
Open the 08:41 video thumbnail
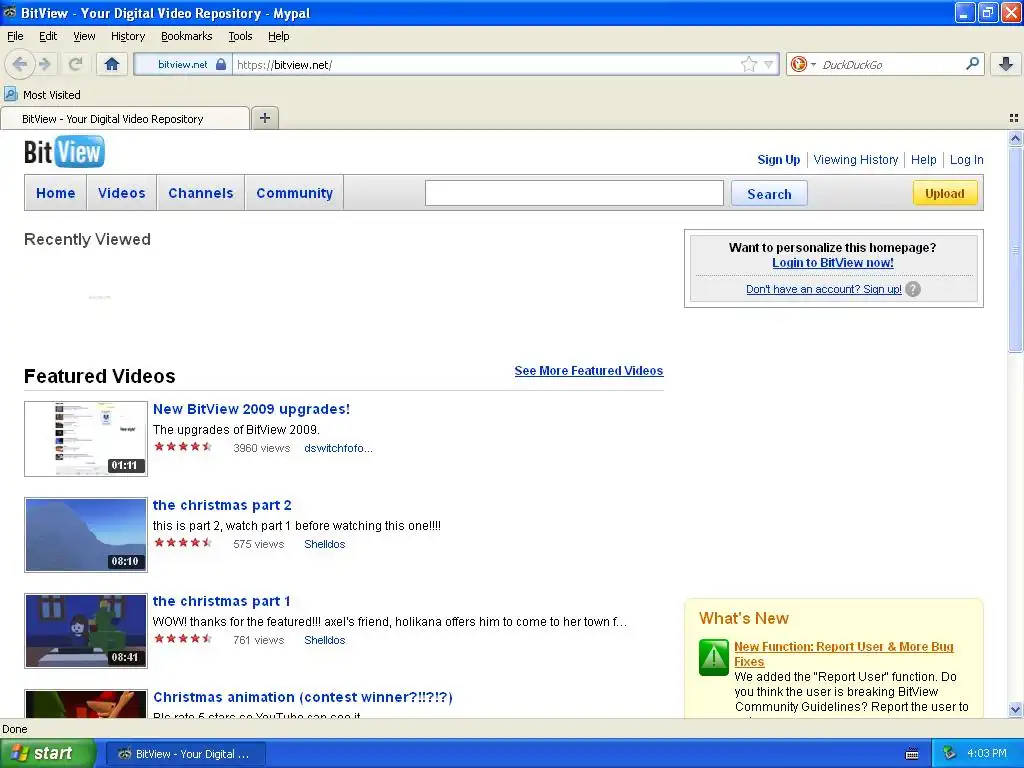(x=86, y=631)
